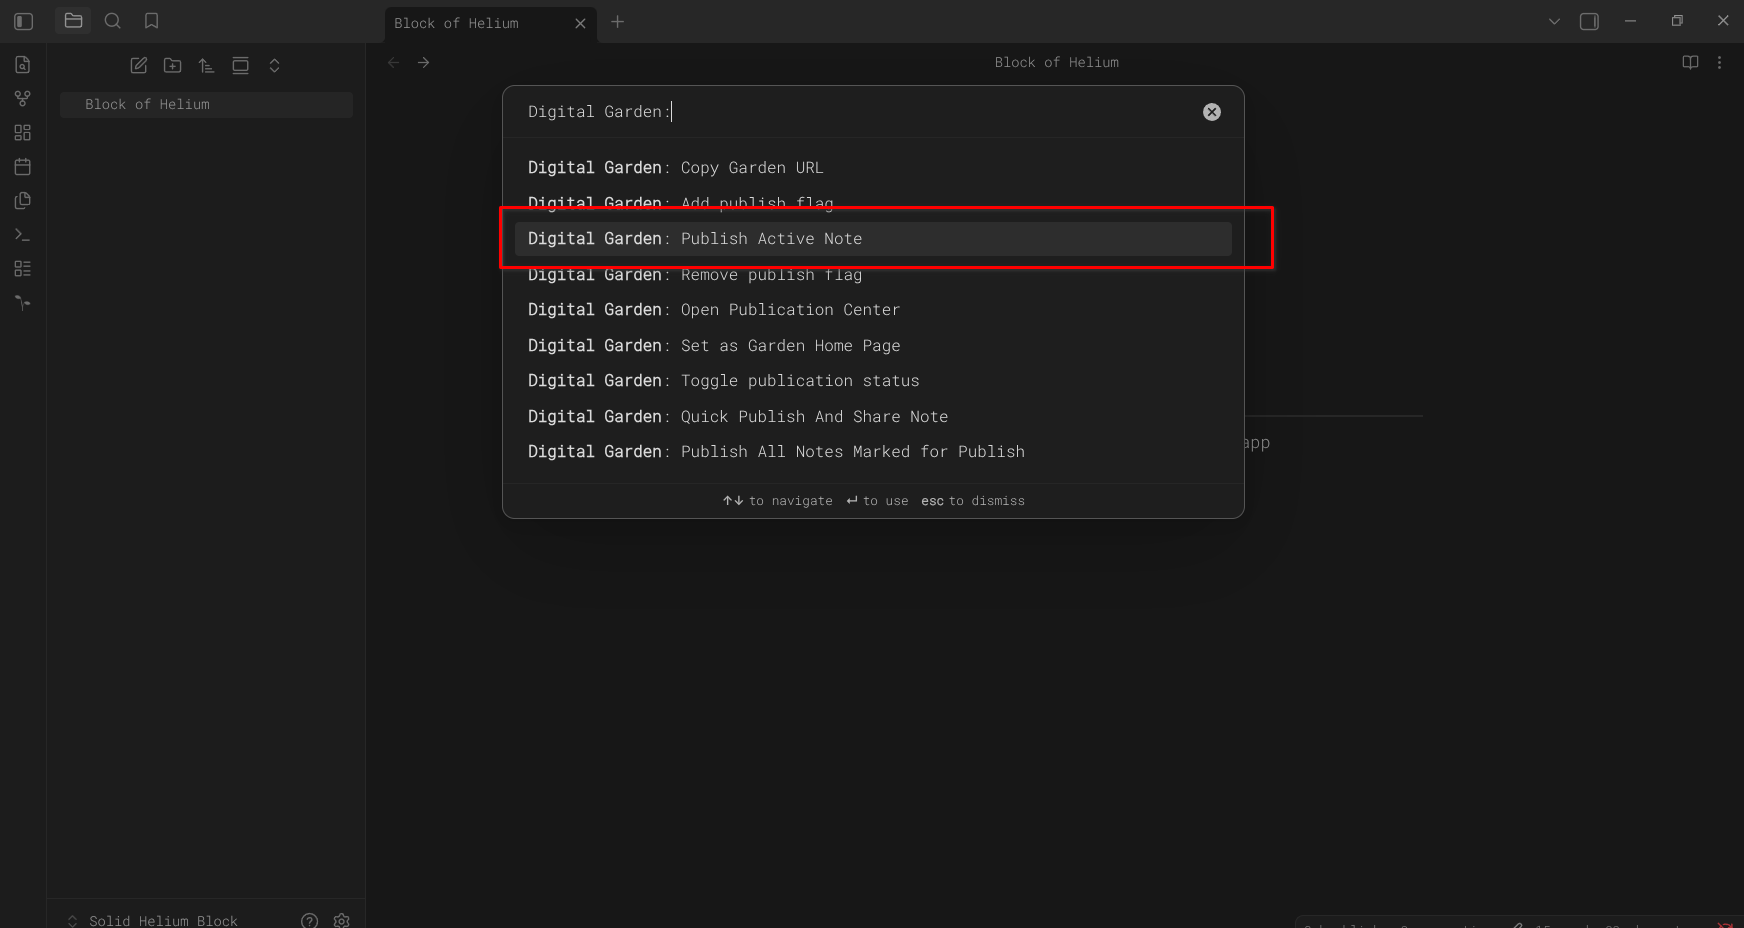Select the Block of Helium tab

tap(491, 24)
